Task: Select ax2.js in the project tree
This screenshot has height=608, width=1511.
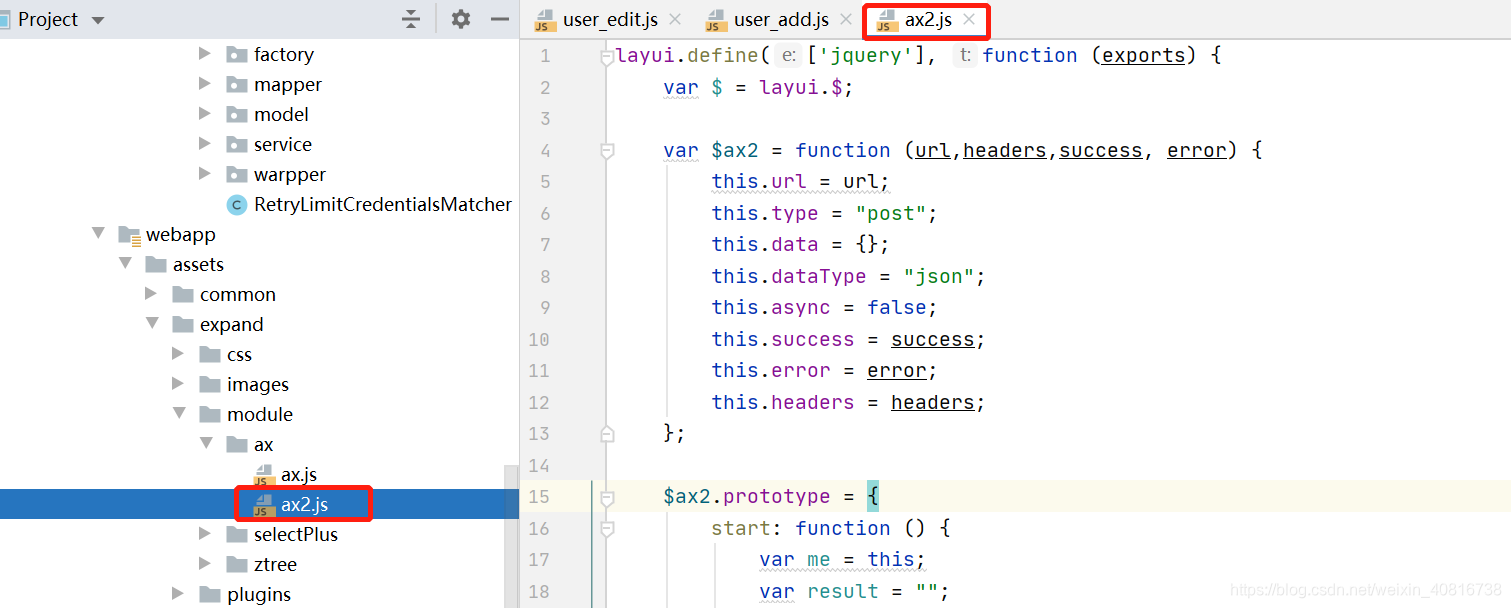Action: [304, 505]
